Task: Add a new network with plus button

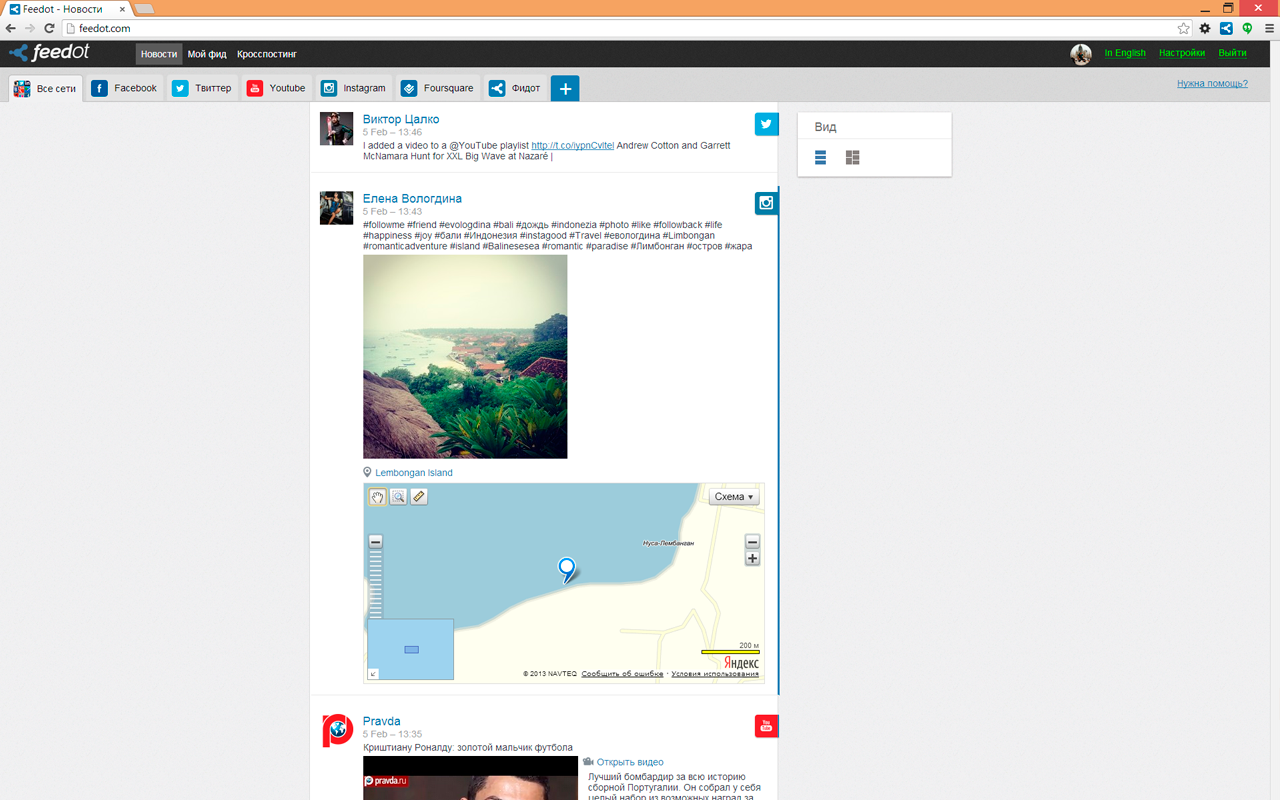Action: 565,89
